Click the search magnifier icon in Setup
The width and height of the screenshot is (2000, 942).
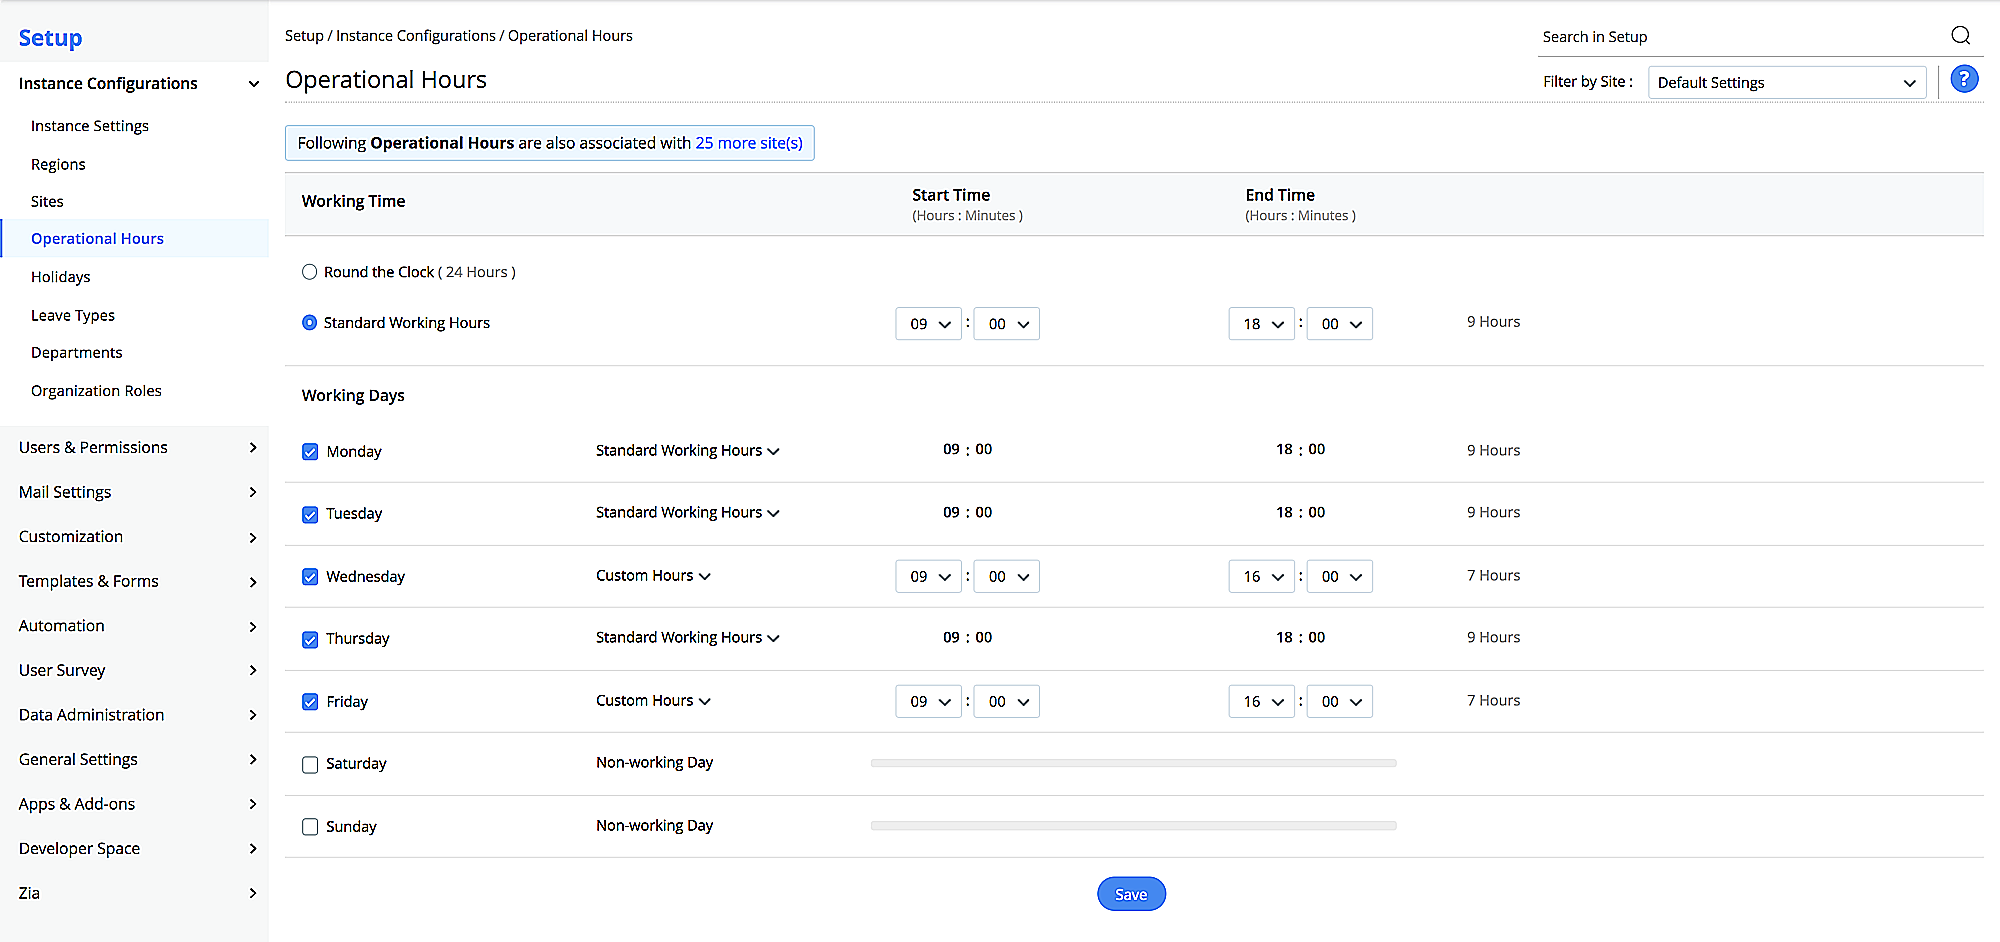coord(1960,36)
